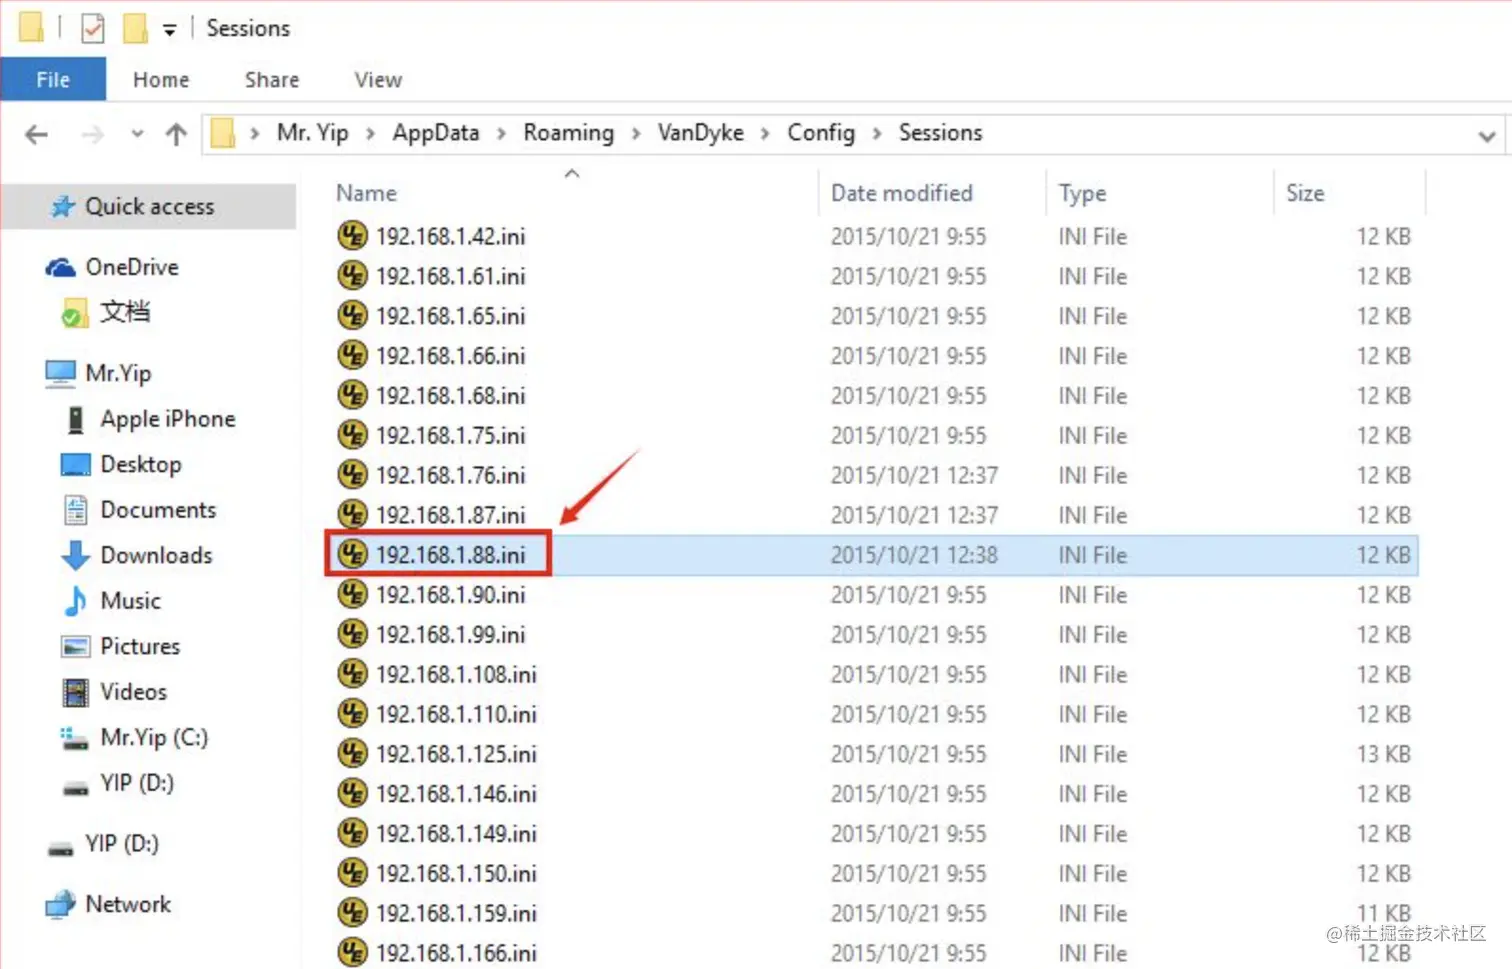Click the Properties quick access toolbar icon
Image resolution: width=1512 pixels, height=969 pixels.
tap(92, 28)
